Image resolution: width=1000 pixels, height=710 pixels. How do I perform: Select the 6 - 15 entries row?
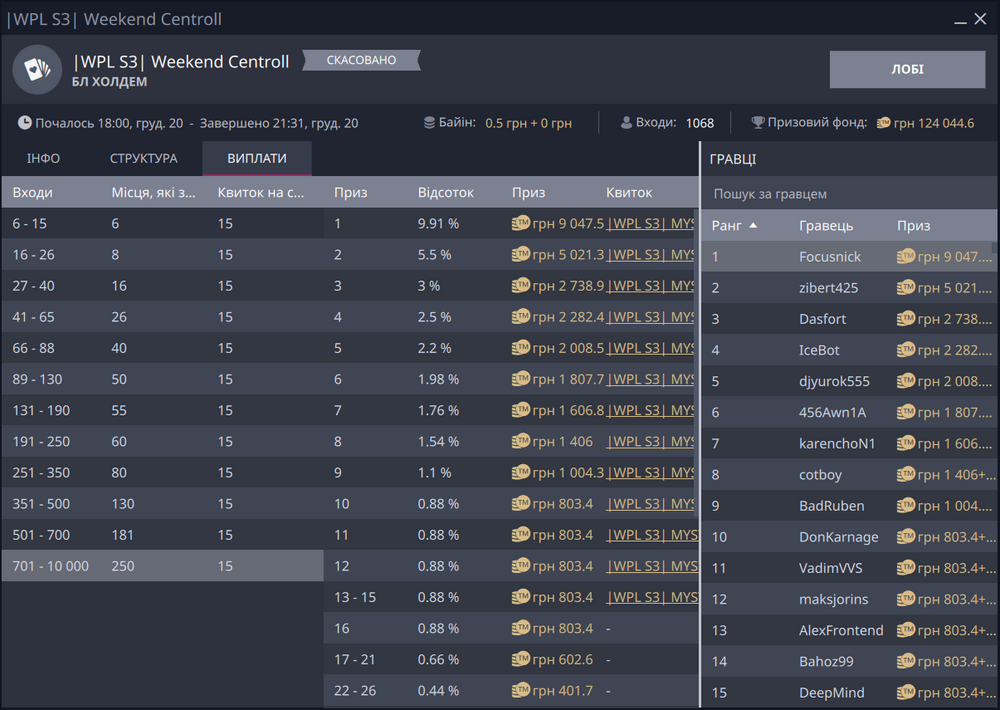click(160, 224)
